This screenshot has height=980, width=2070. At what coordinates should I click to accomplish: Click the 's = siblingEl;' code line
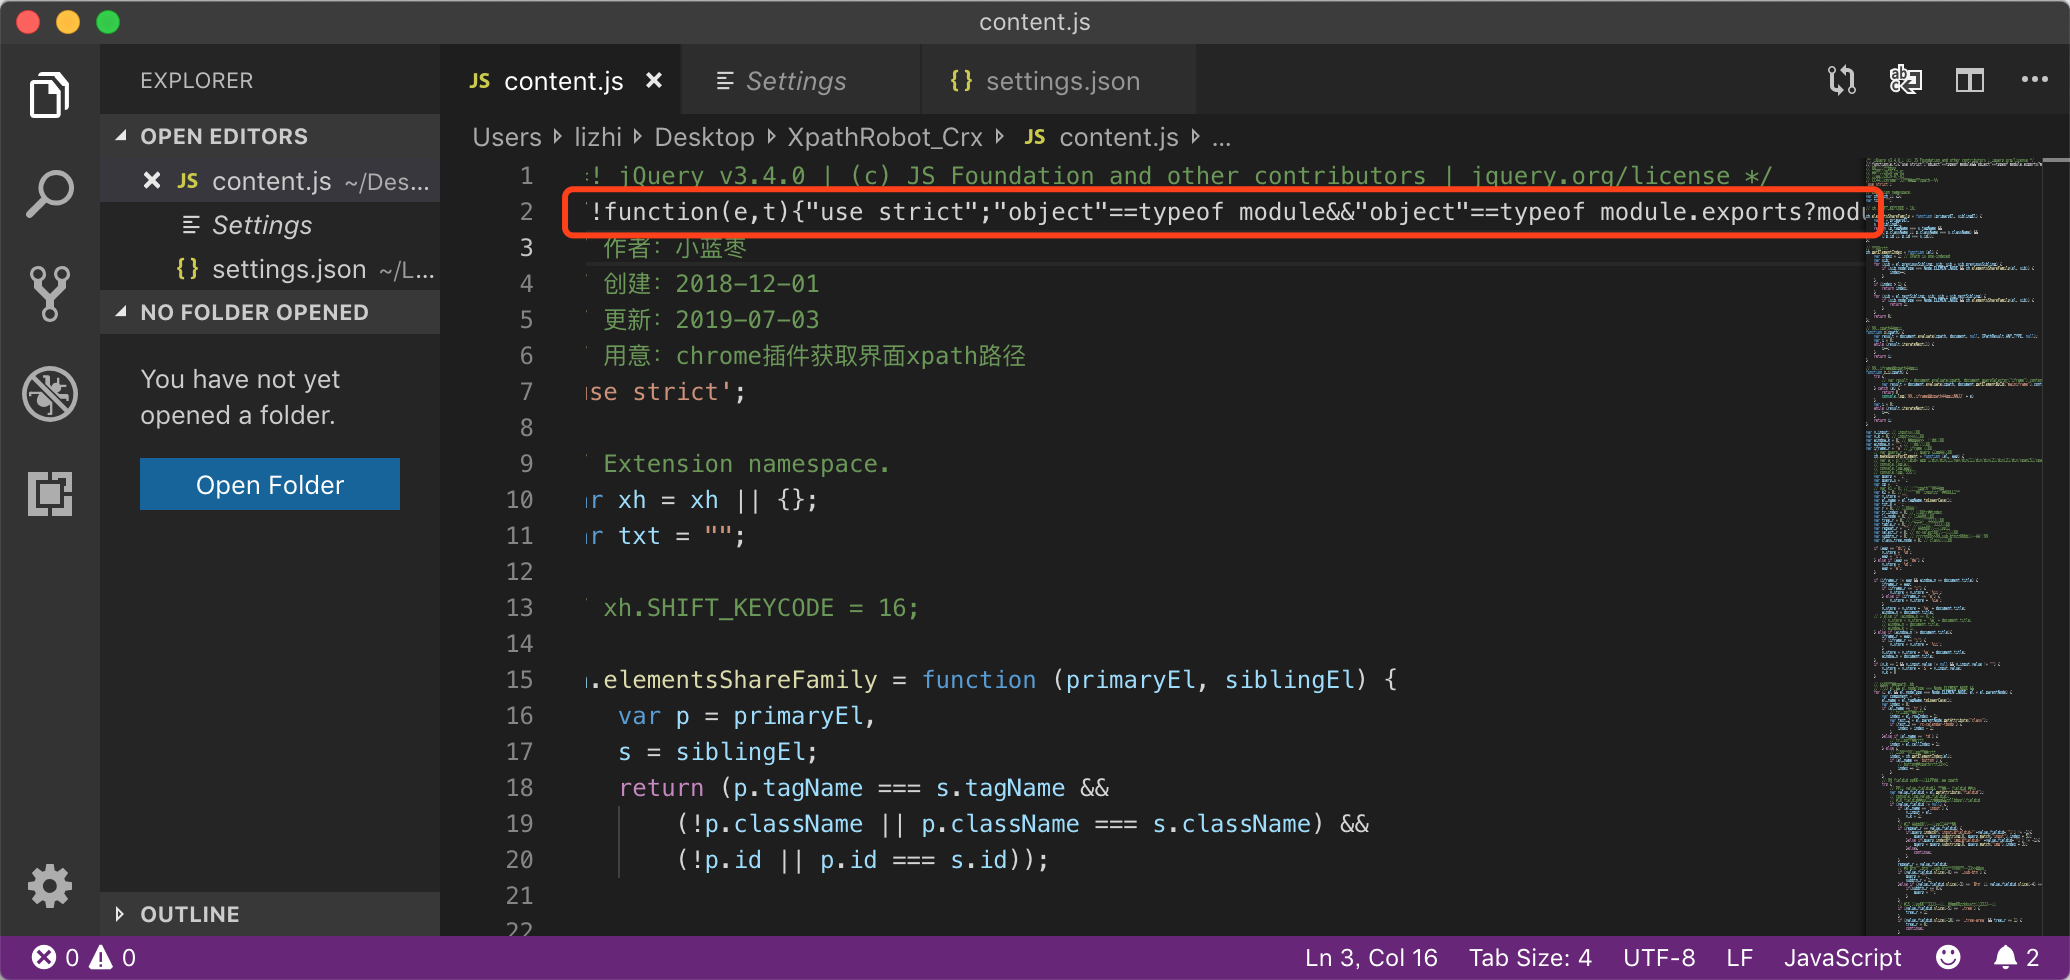pyautogui.click(x=718, y=752)
